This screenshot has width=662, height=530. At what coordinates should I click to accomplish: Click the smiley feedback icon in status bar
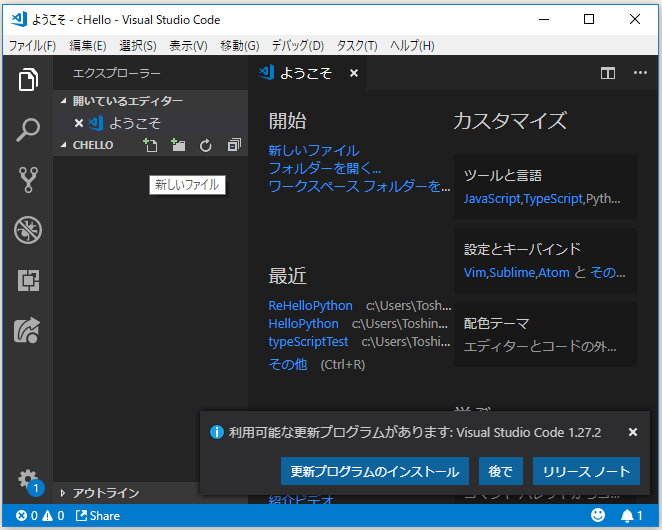[x=597, y=516]
